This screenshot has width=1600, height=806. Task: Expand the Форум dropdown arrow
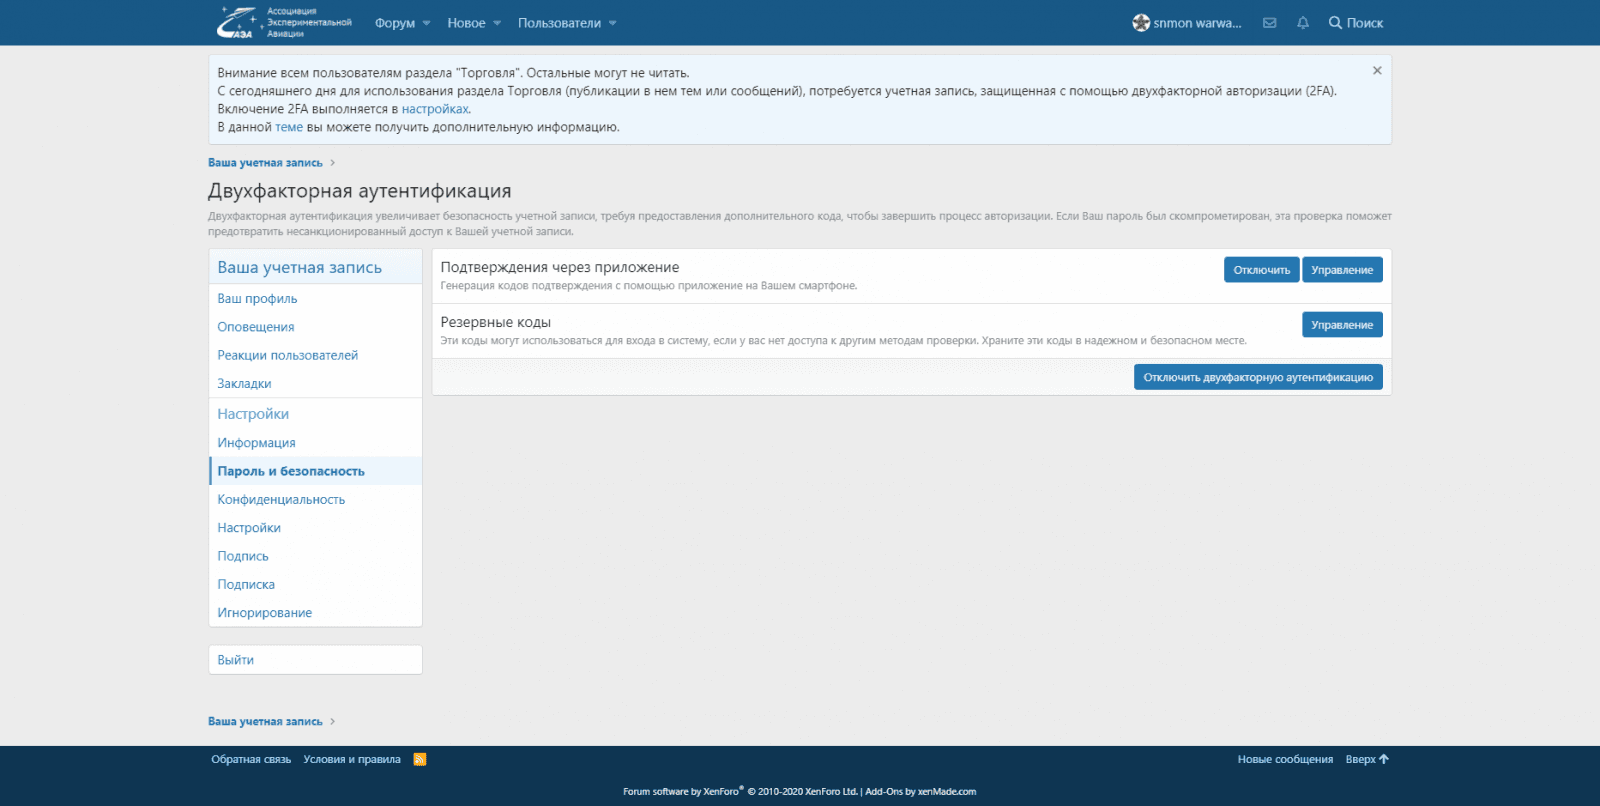click(427, 23)
